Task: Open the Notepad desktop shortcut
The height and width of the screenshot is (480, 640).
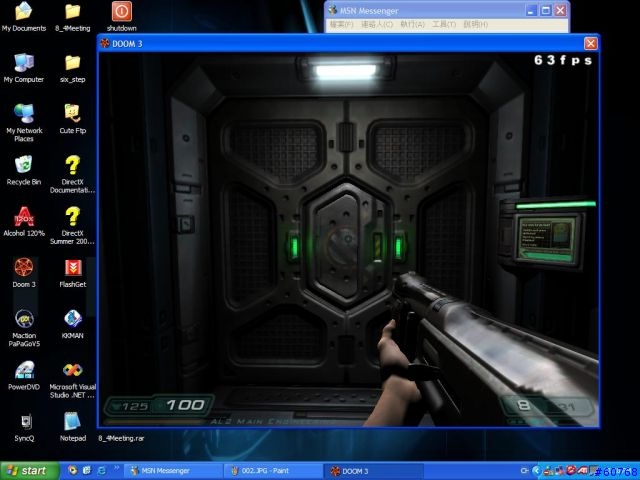Action: coord(73,427)
